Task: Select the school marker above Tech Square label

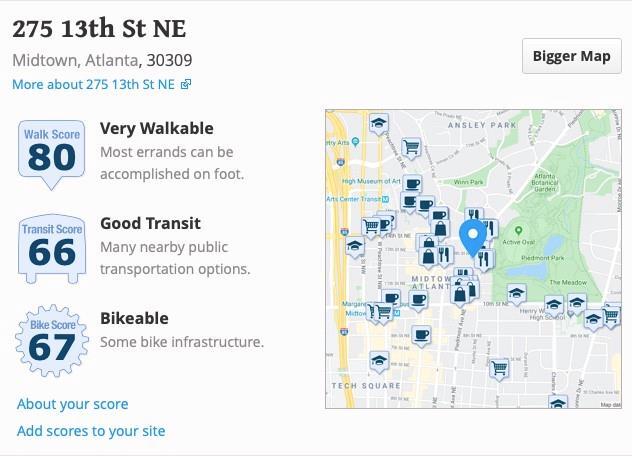Action: coord(379,361)
